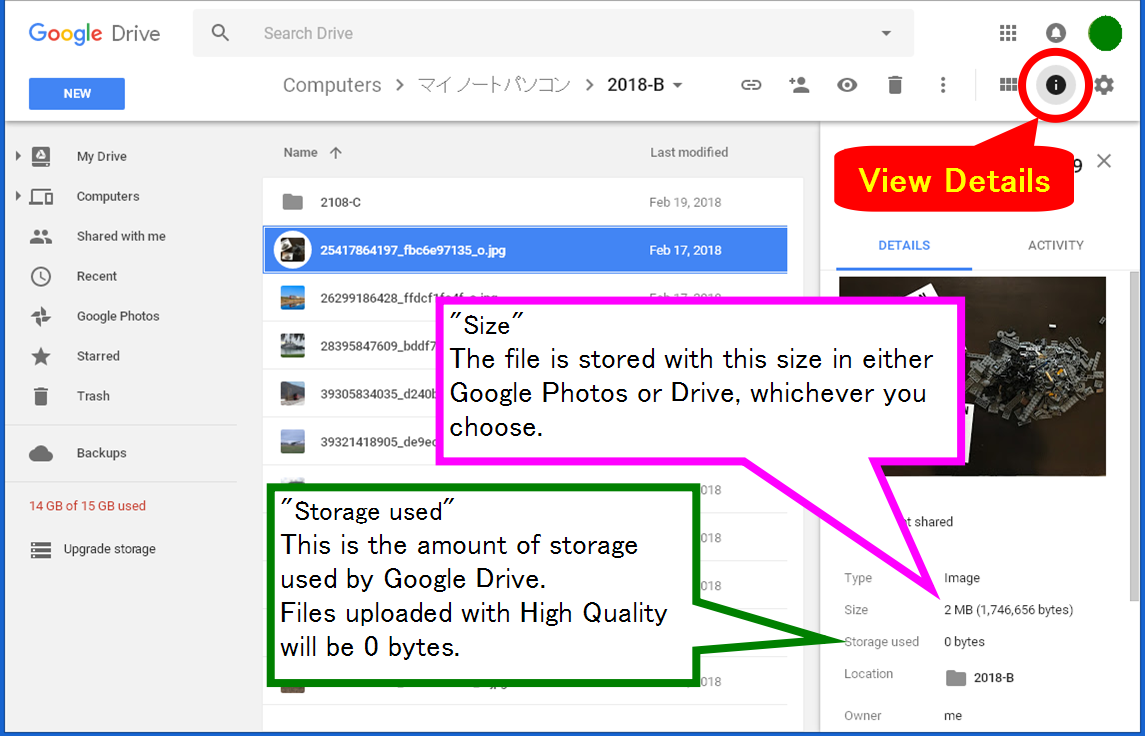Open the 2018-B folder dropdown
The width and height of the screenshot is (1145, 736).
click(x=645, y=85)
